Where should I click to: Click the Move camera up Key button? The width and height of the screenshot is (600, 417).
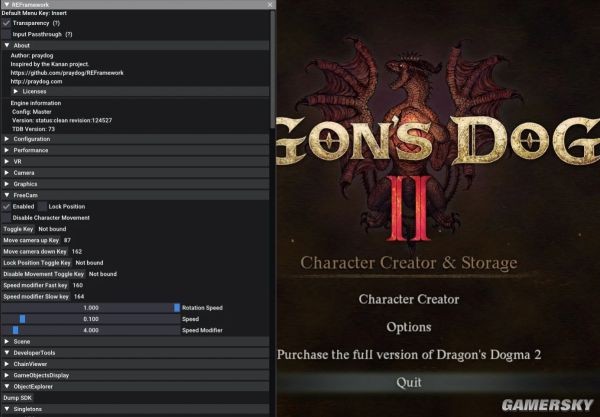[31, 240]
